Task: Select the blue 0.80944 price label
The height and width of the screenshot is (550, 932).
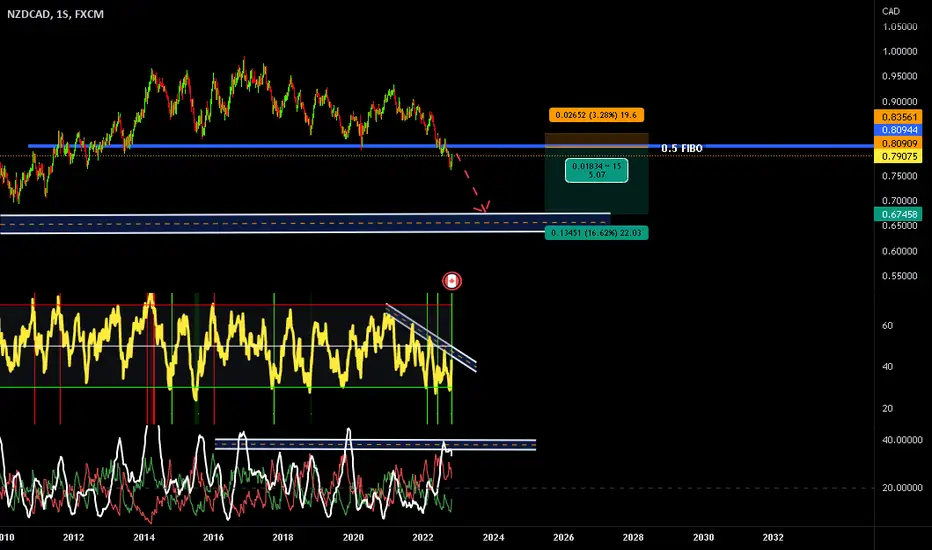Action: [x=898, y=130]
